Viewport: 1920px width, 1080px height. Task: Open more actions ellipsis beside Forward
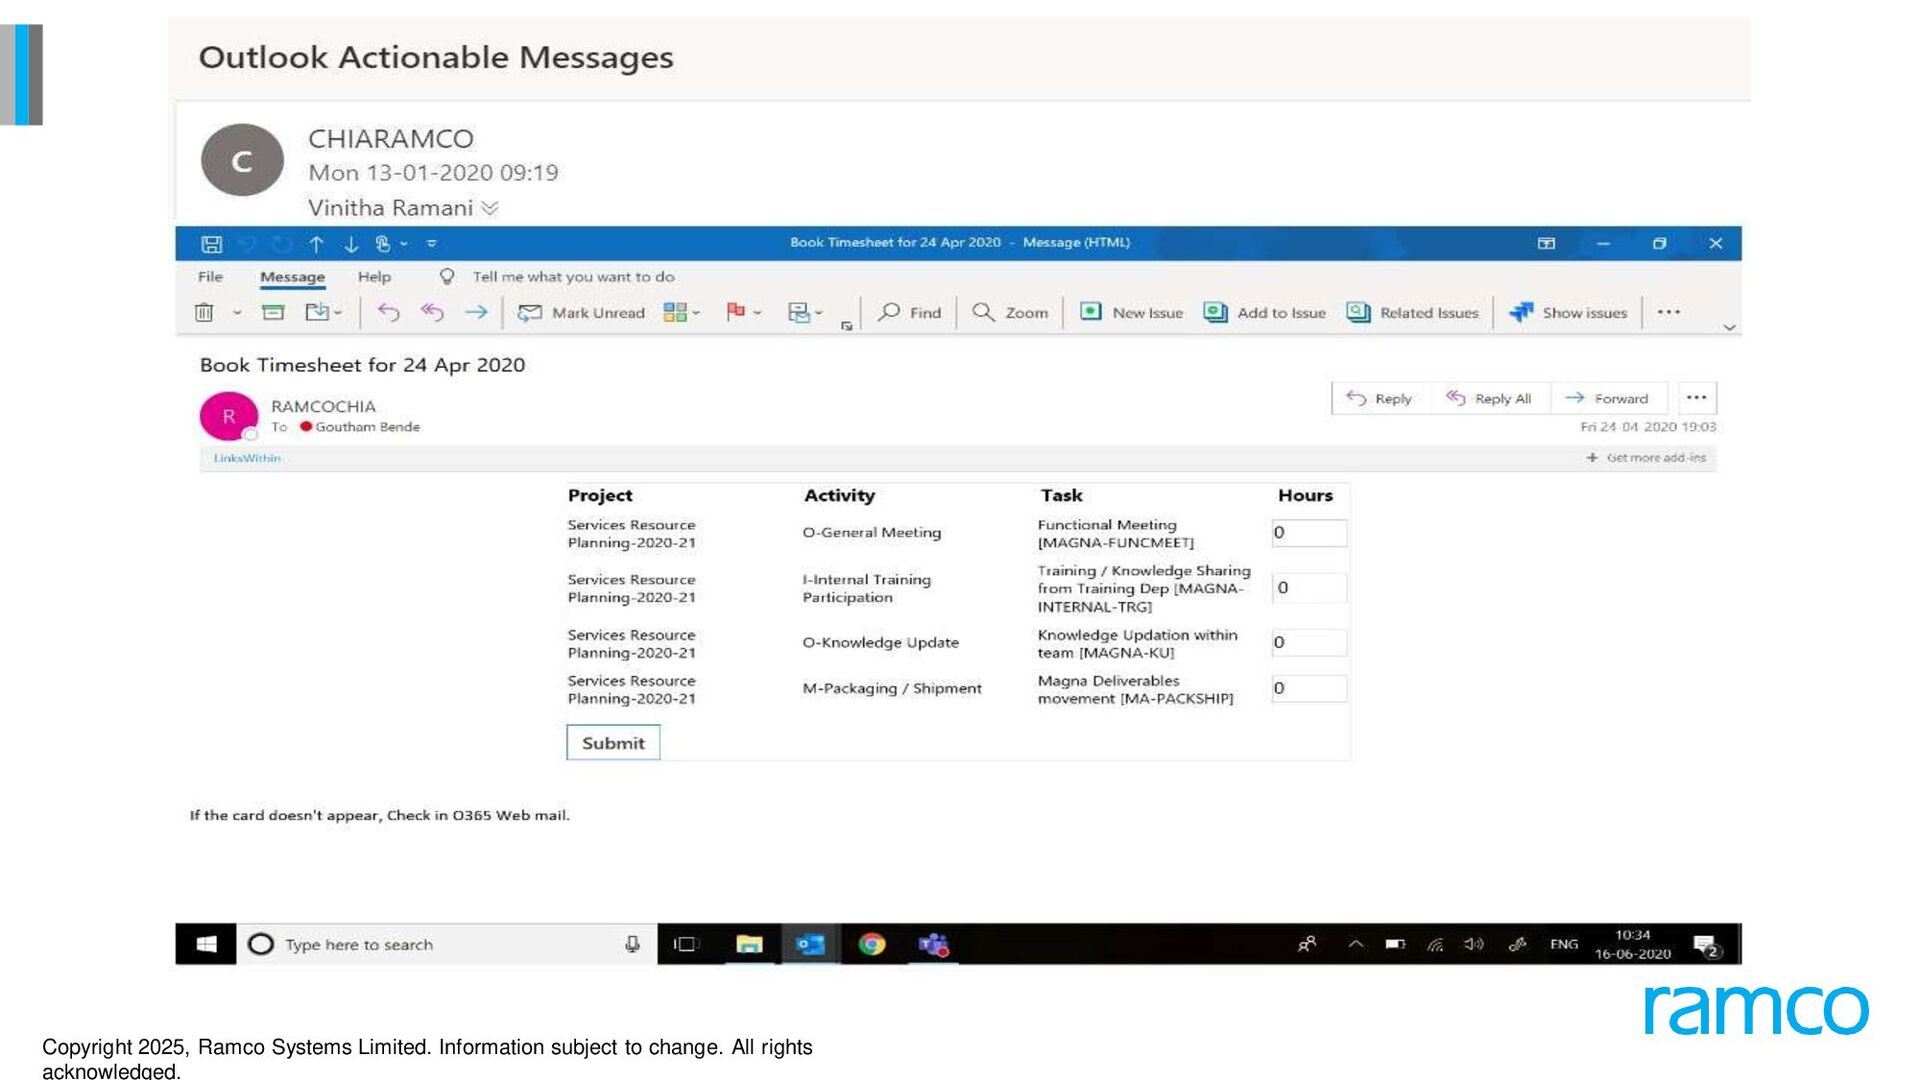click(x=1696, y=398)
